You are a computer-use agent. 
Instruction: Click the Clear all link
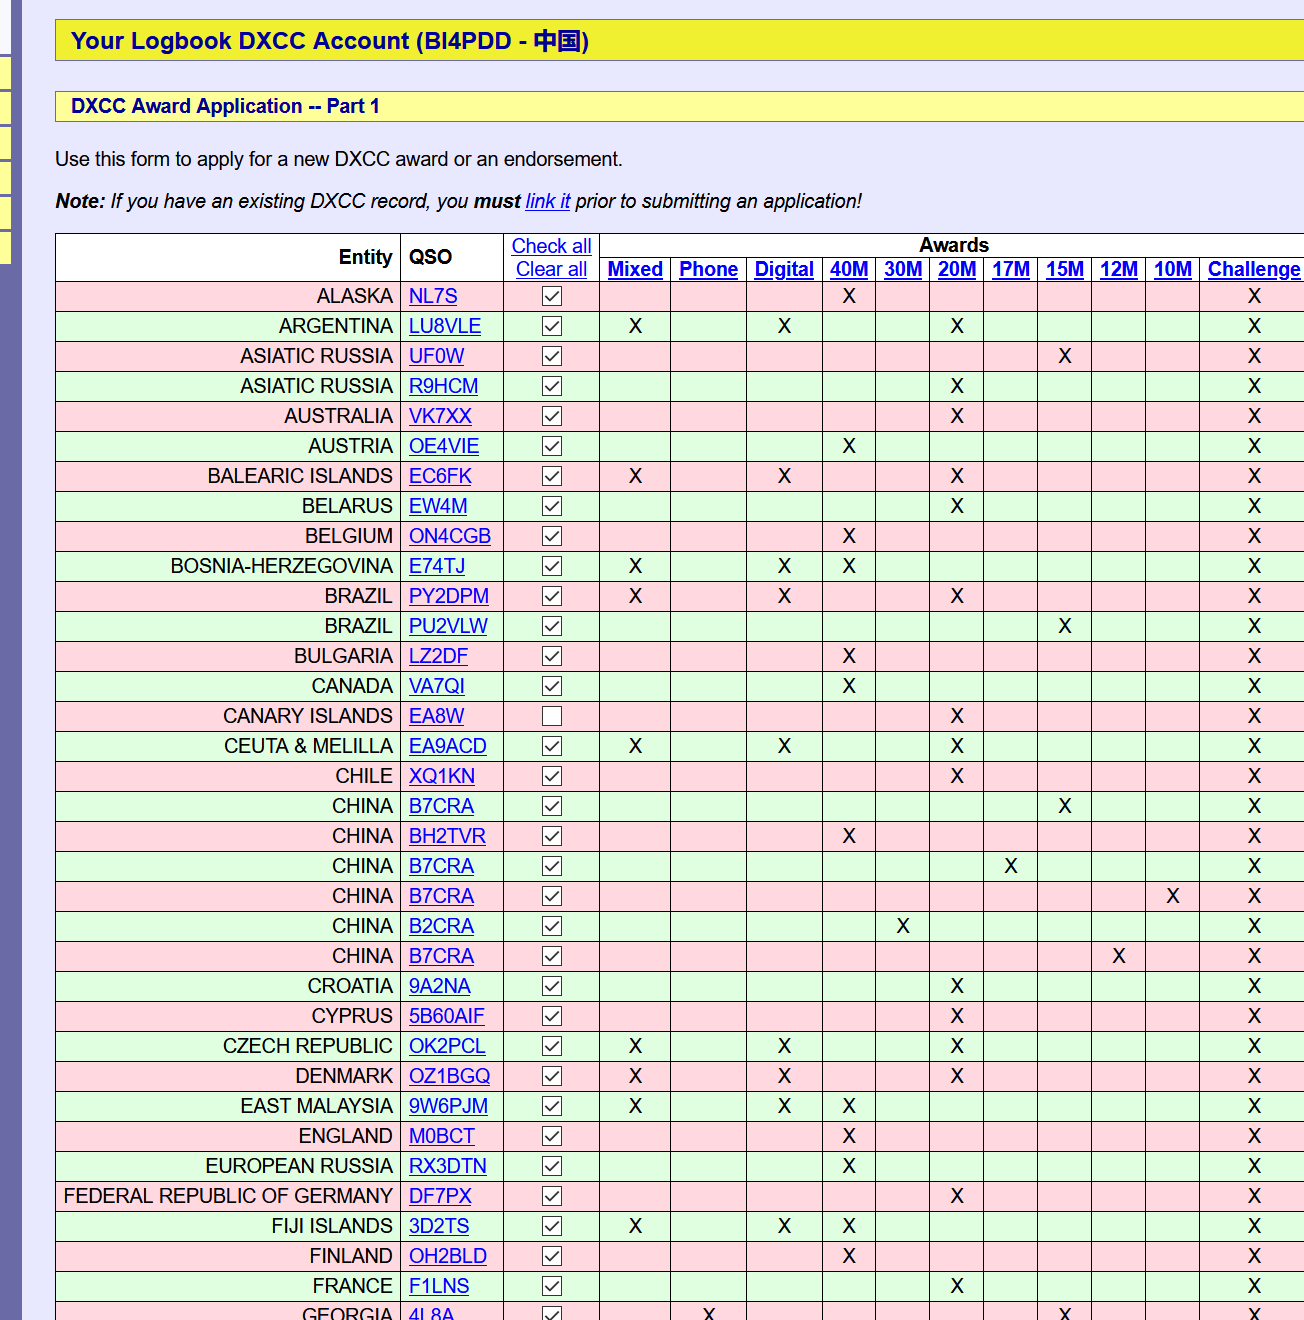pyautogui.click(x=552, y=269)
